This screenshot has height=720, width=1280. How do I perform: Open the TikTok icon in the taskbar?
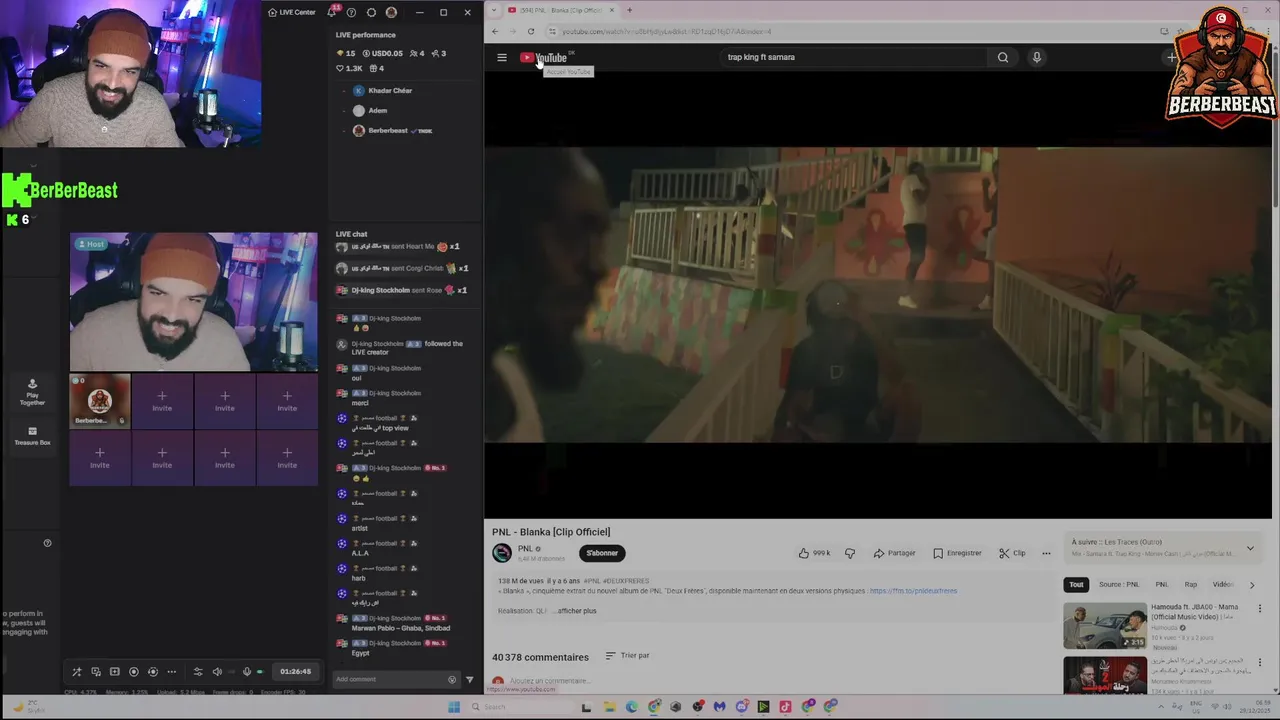(785, 707)
